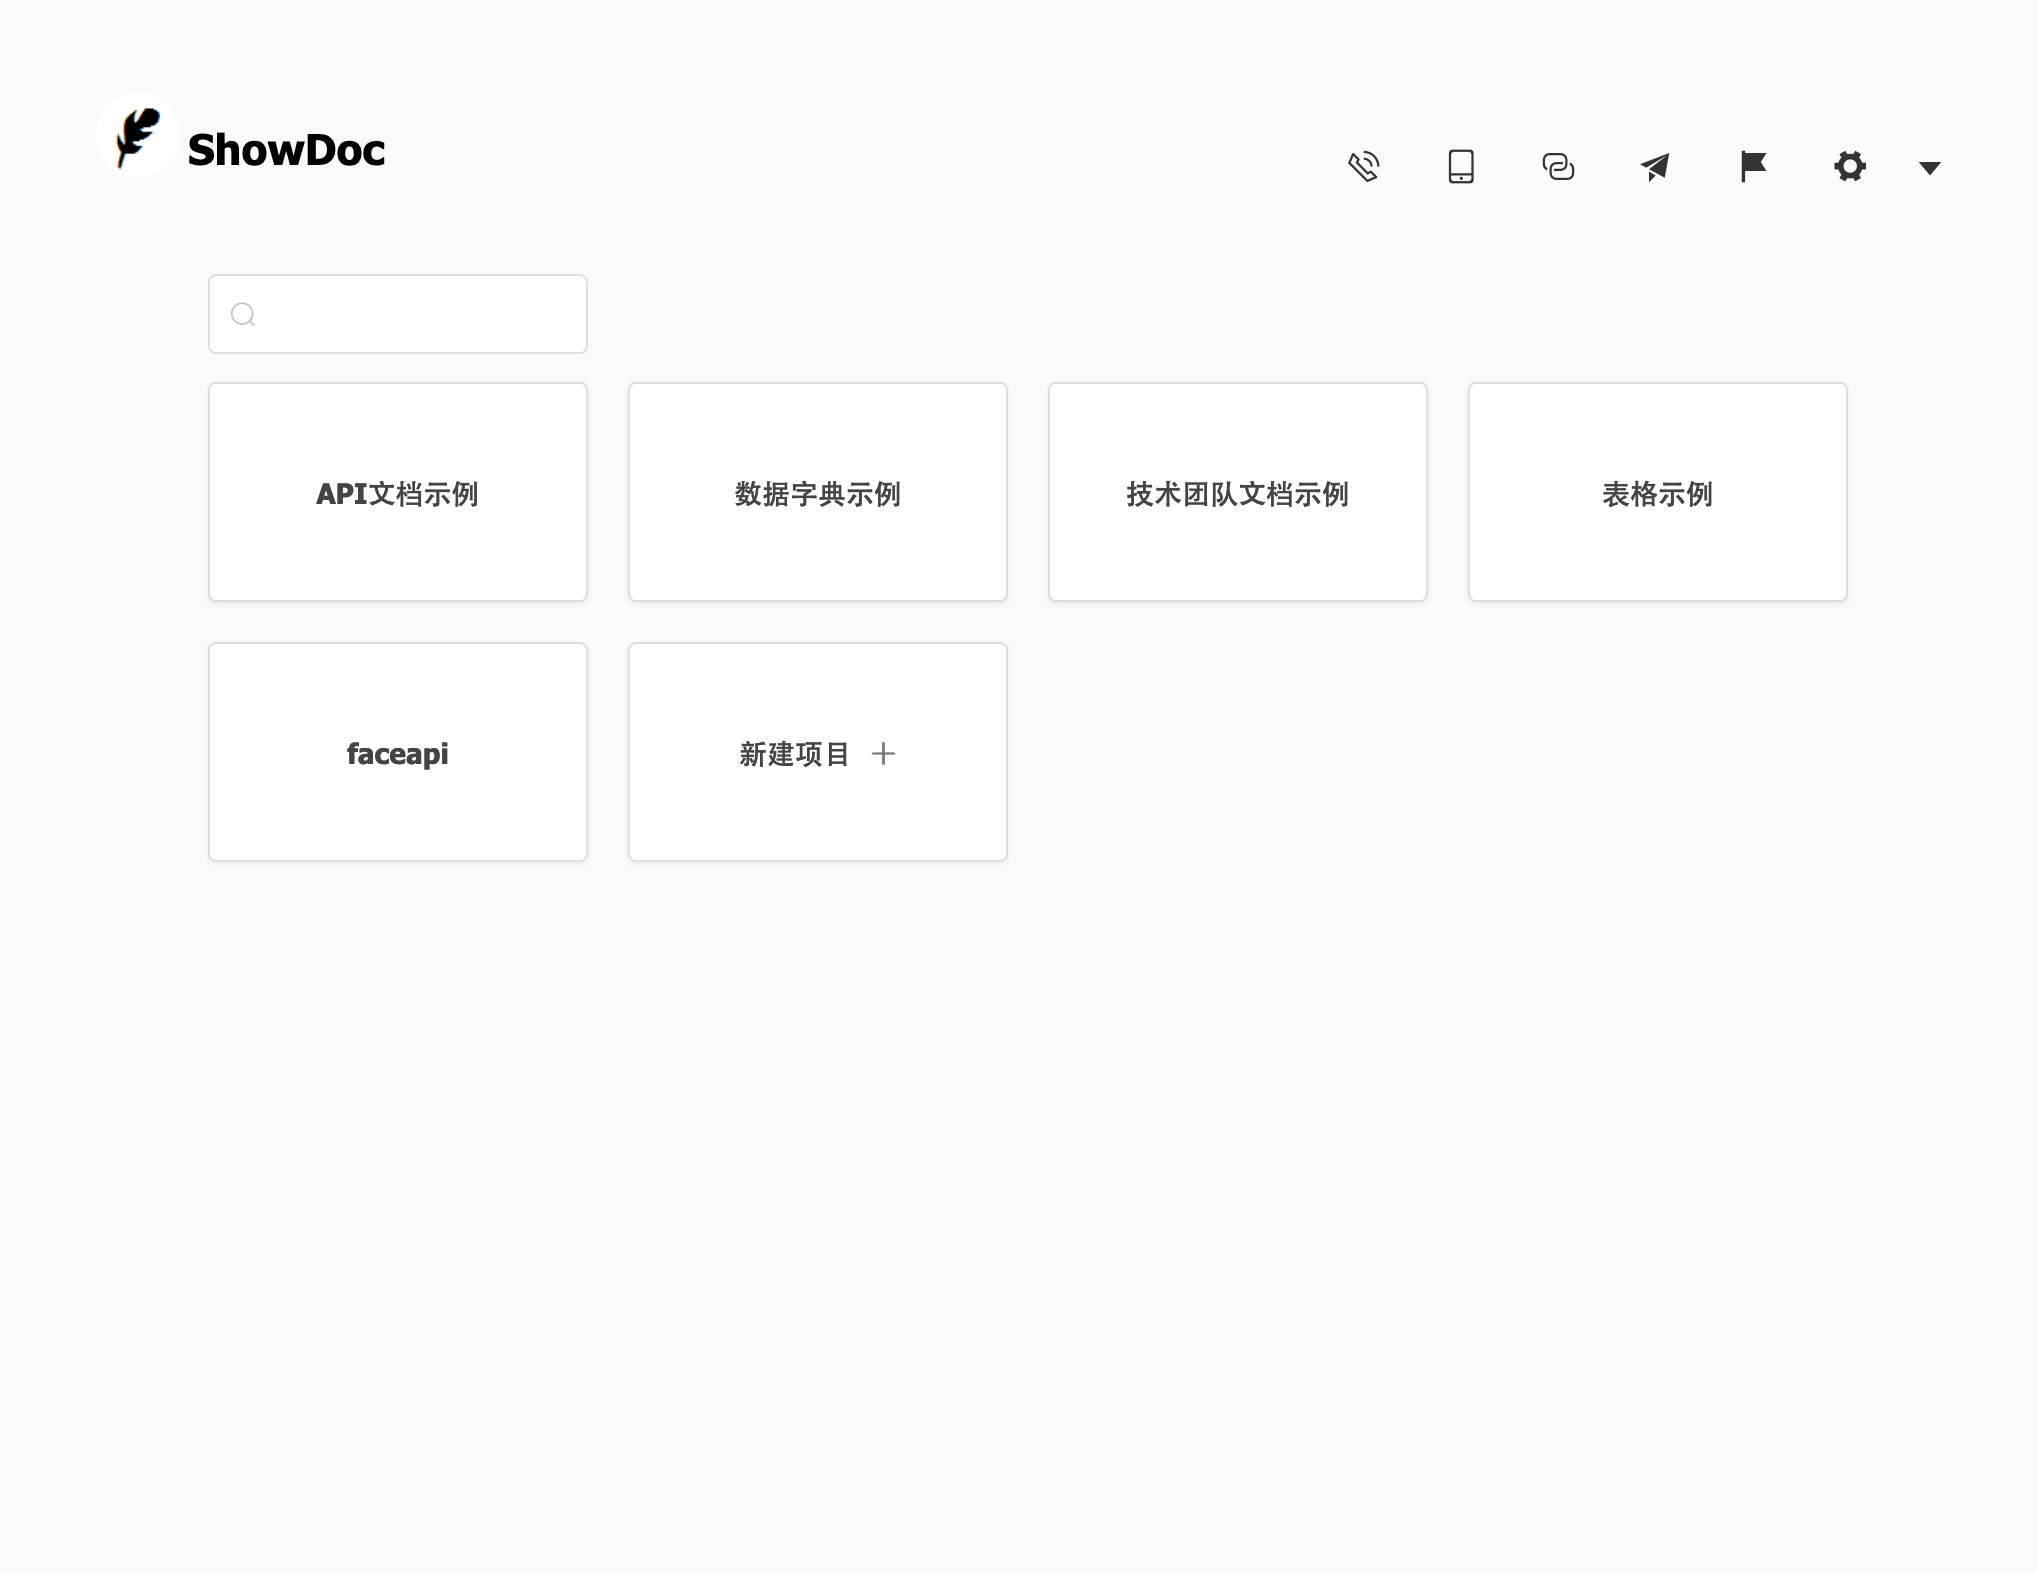Click the faceapi title text
2038x1574 pixels.
point(398,754)
